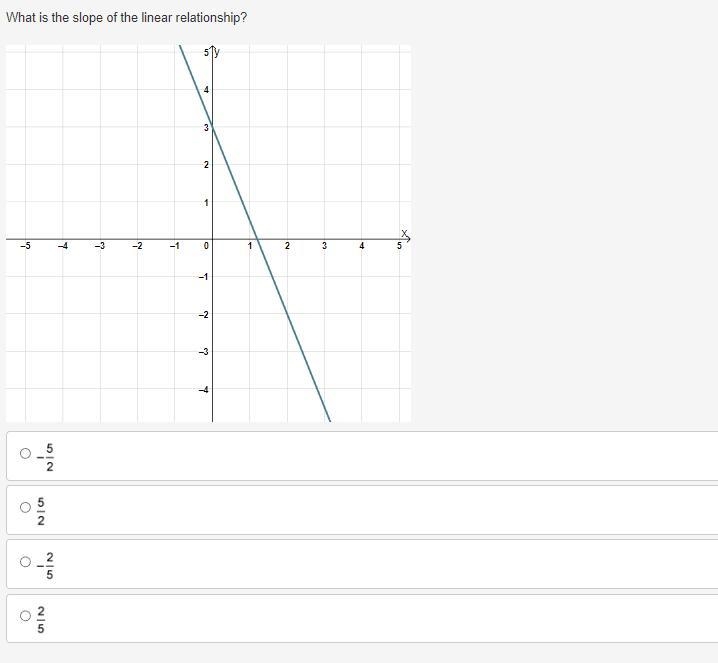This screenshot has height=663, width=718.
Task: Mark the positive 2/5 radio button
Action: coord(25,615)
